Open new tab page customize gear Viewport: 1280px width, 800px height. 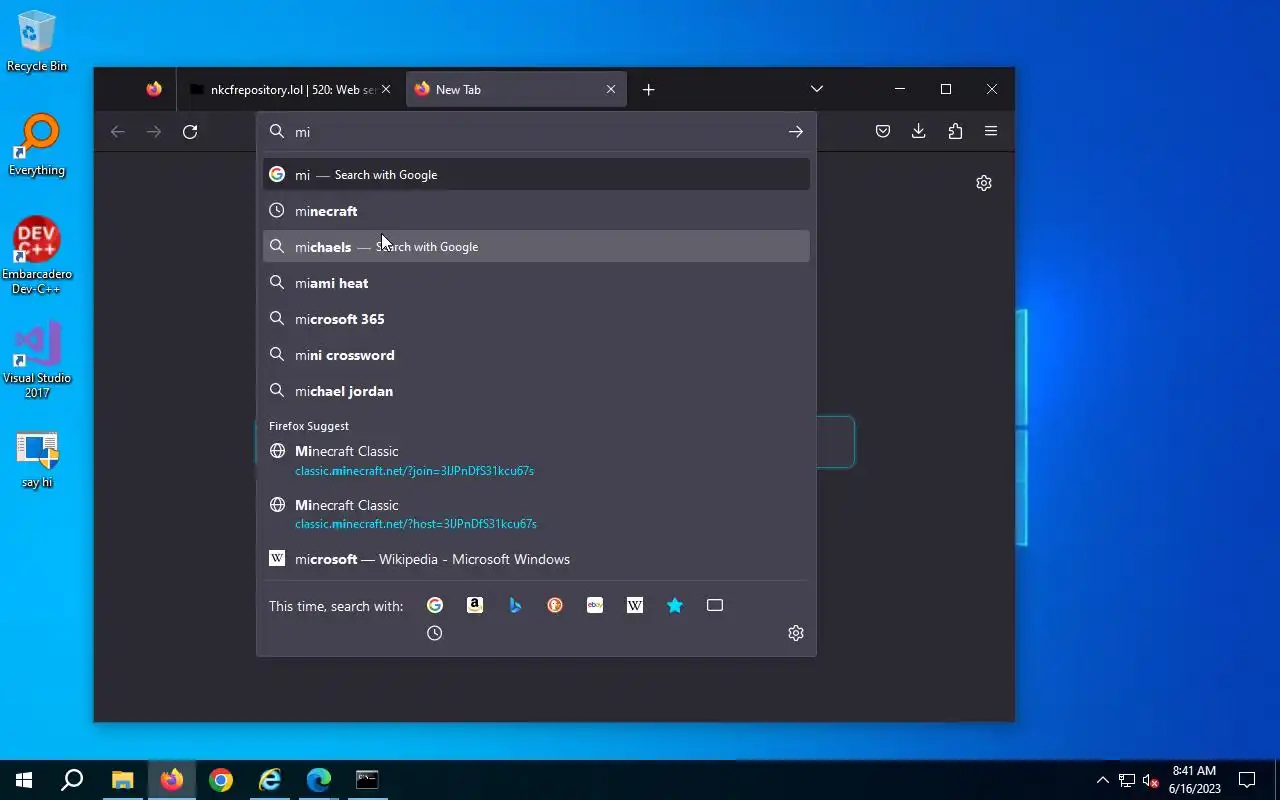[x=984, y=183]
